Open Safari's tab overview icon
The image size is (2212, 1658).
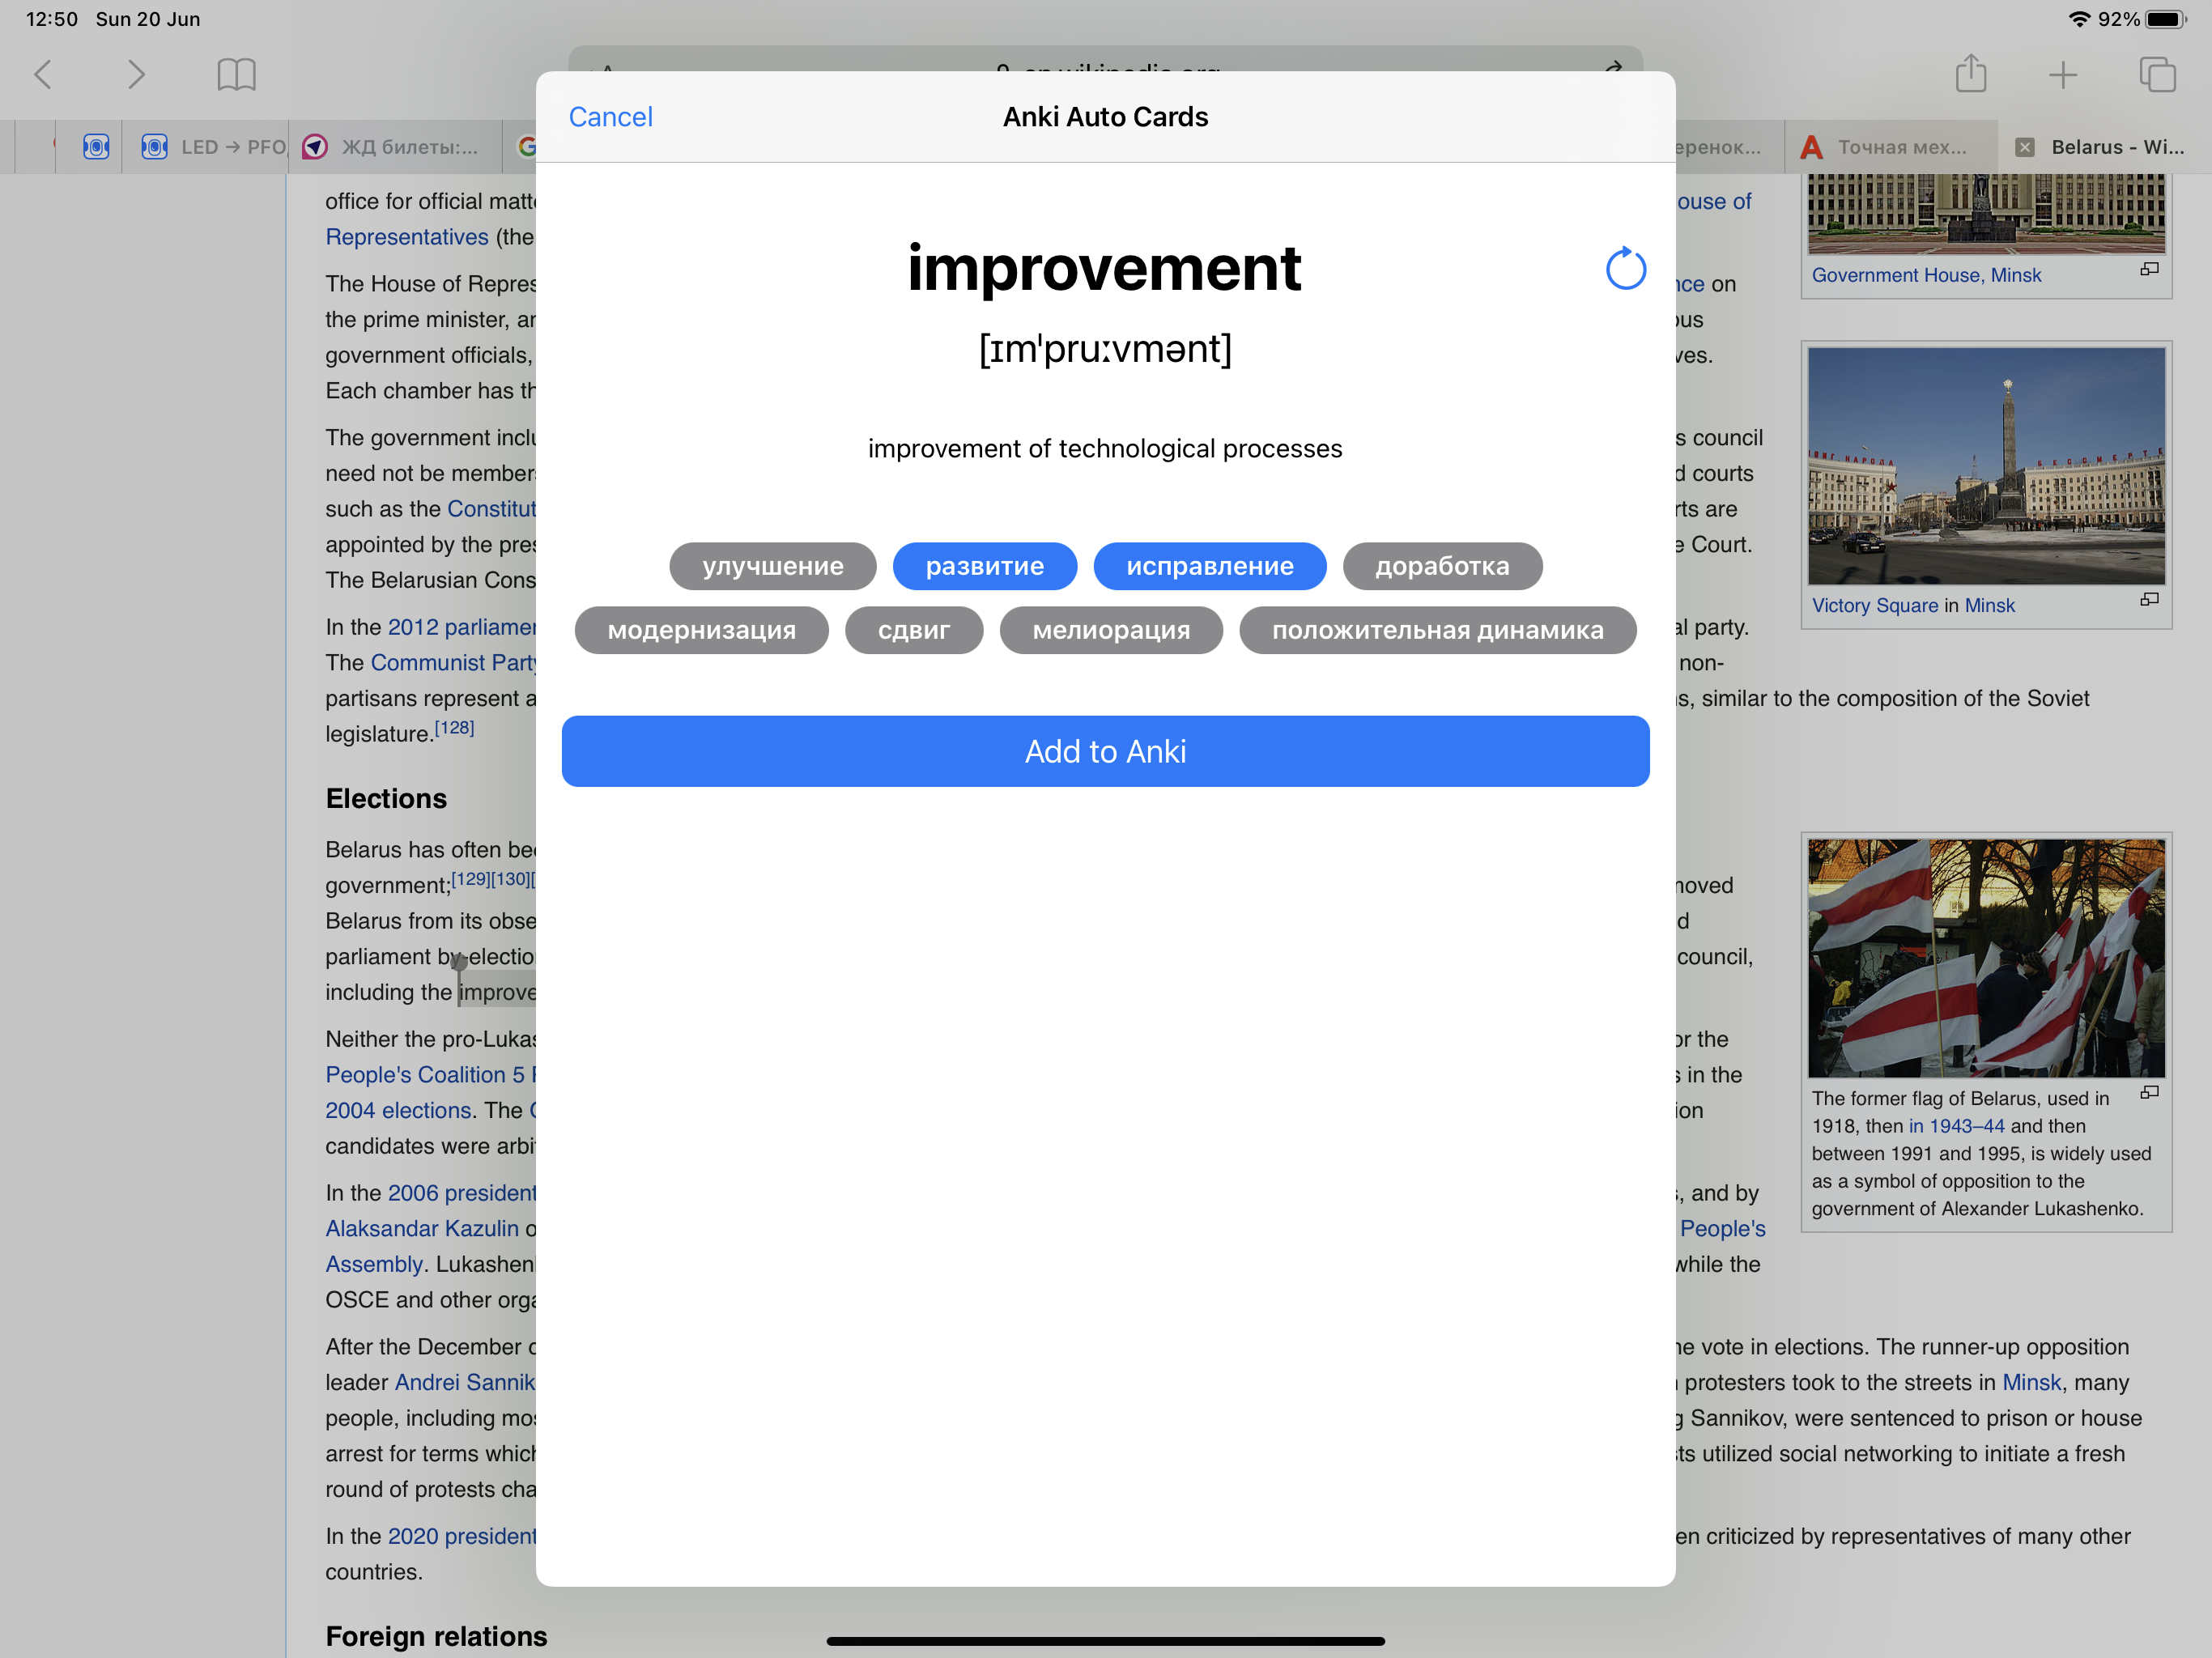point(2157,74)
